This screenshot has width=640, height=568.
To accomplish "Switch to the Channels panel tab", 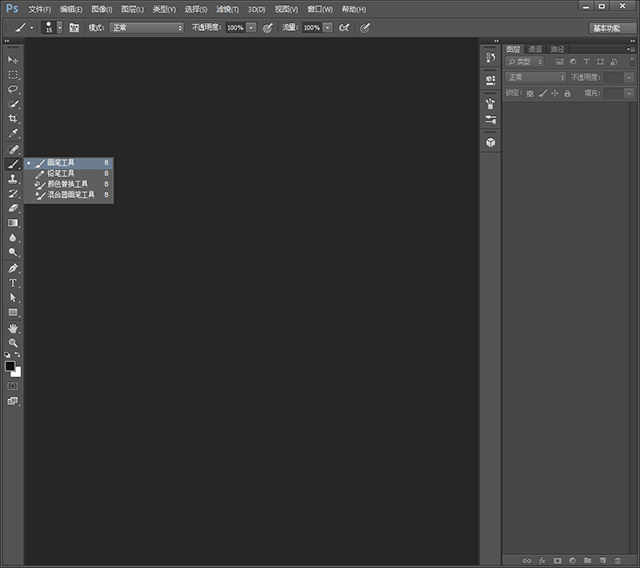I will (535, 49).
